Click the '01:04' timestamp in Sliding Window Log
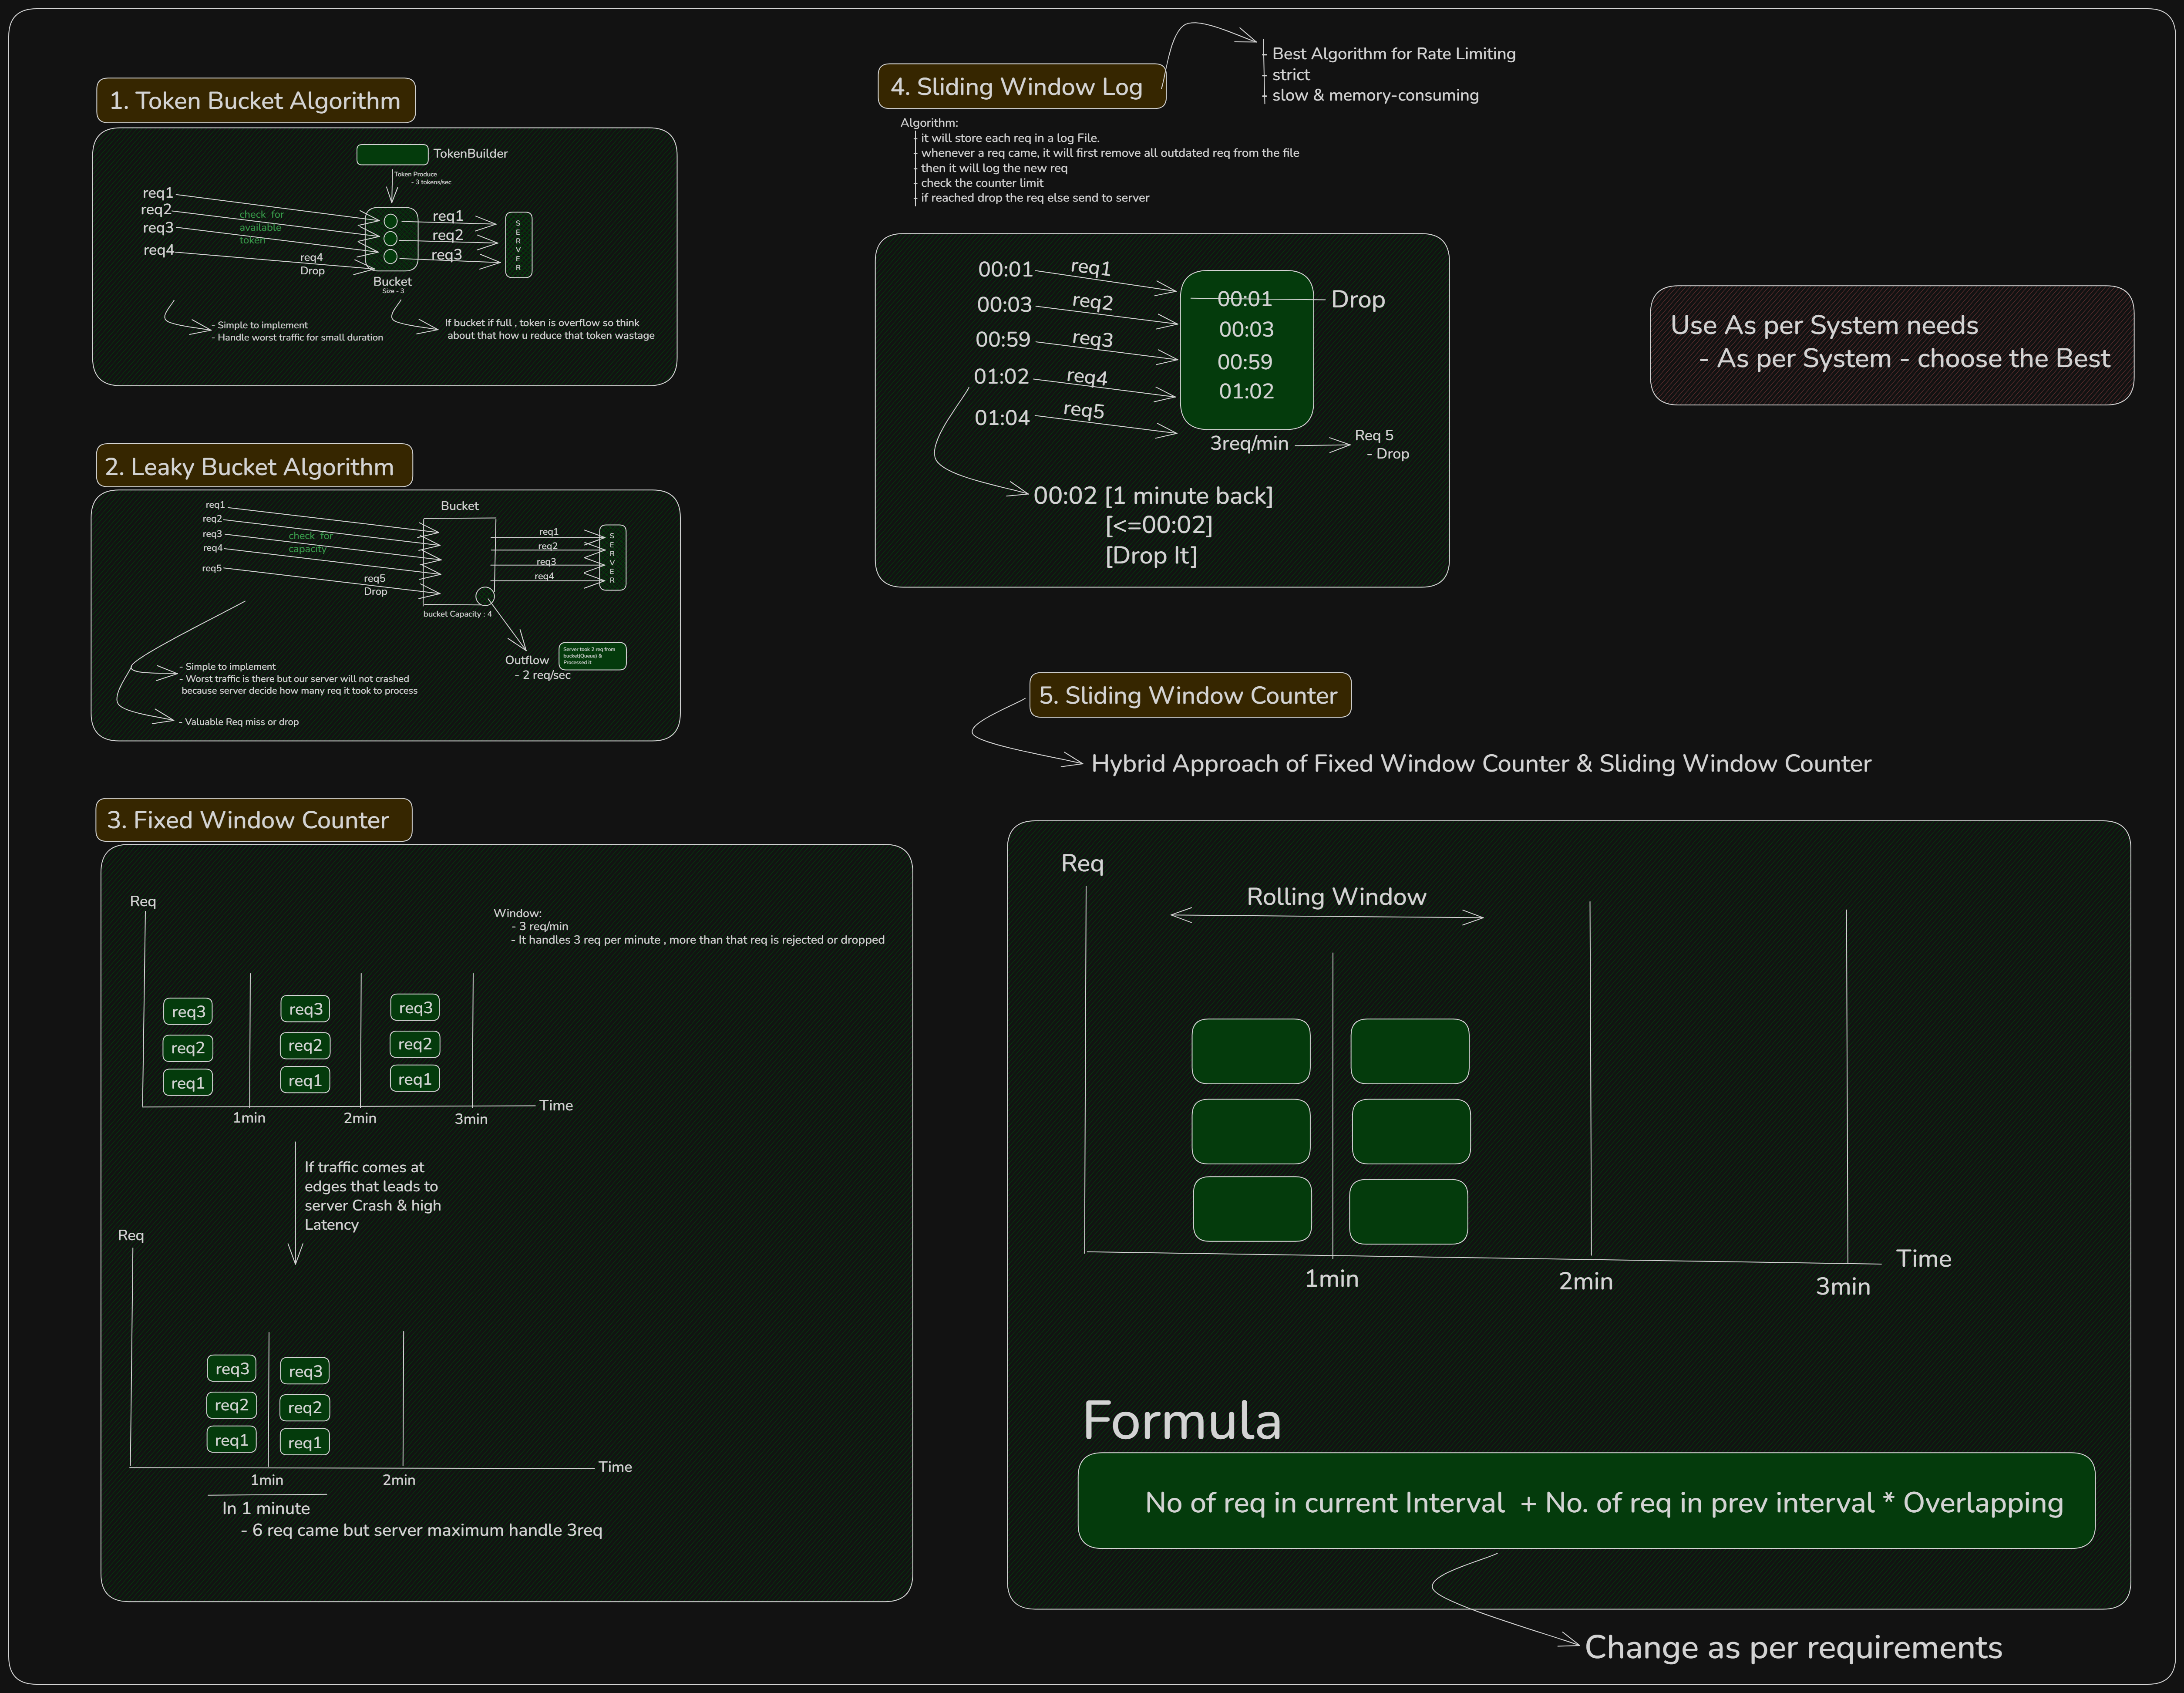 (x=1002, y=418)
